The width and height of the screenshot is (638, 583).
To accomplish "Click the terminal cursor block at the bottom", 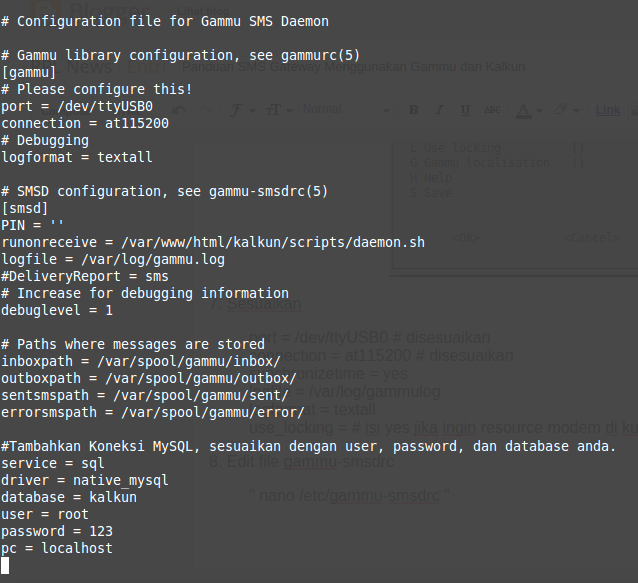I will pos(5,565).
